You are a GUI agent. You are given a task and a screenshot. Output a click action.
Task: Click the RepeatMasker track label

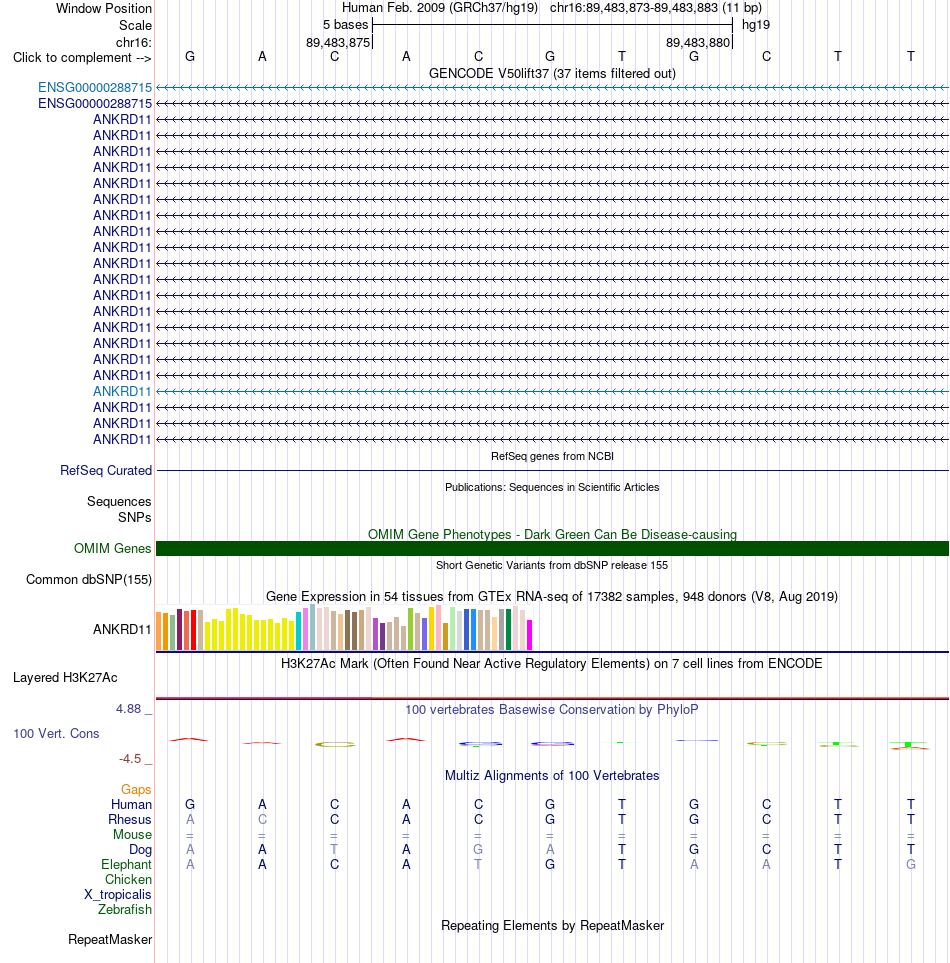pyautogui.click(x=110, y=940)
